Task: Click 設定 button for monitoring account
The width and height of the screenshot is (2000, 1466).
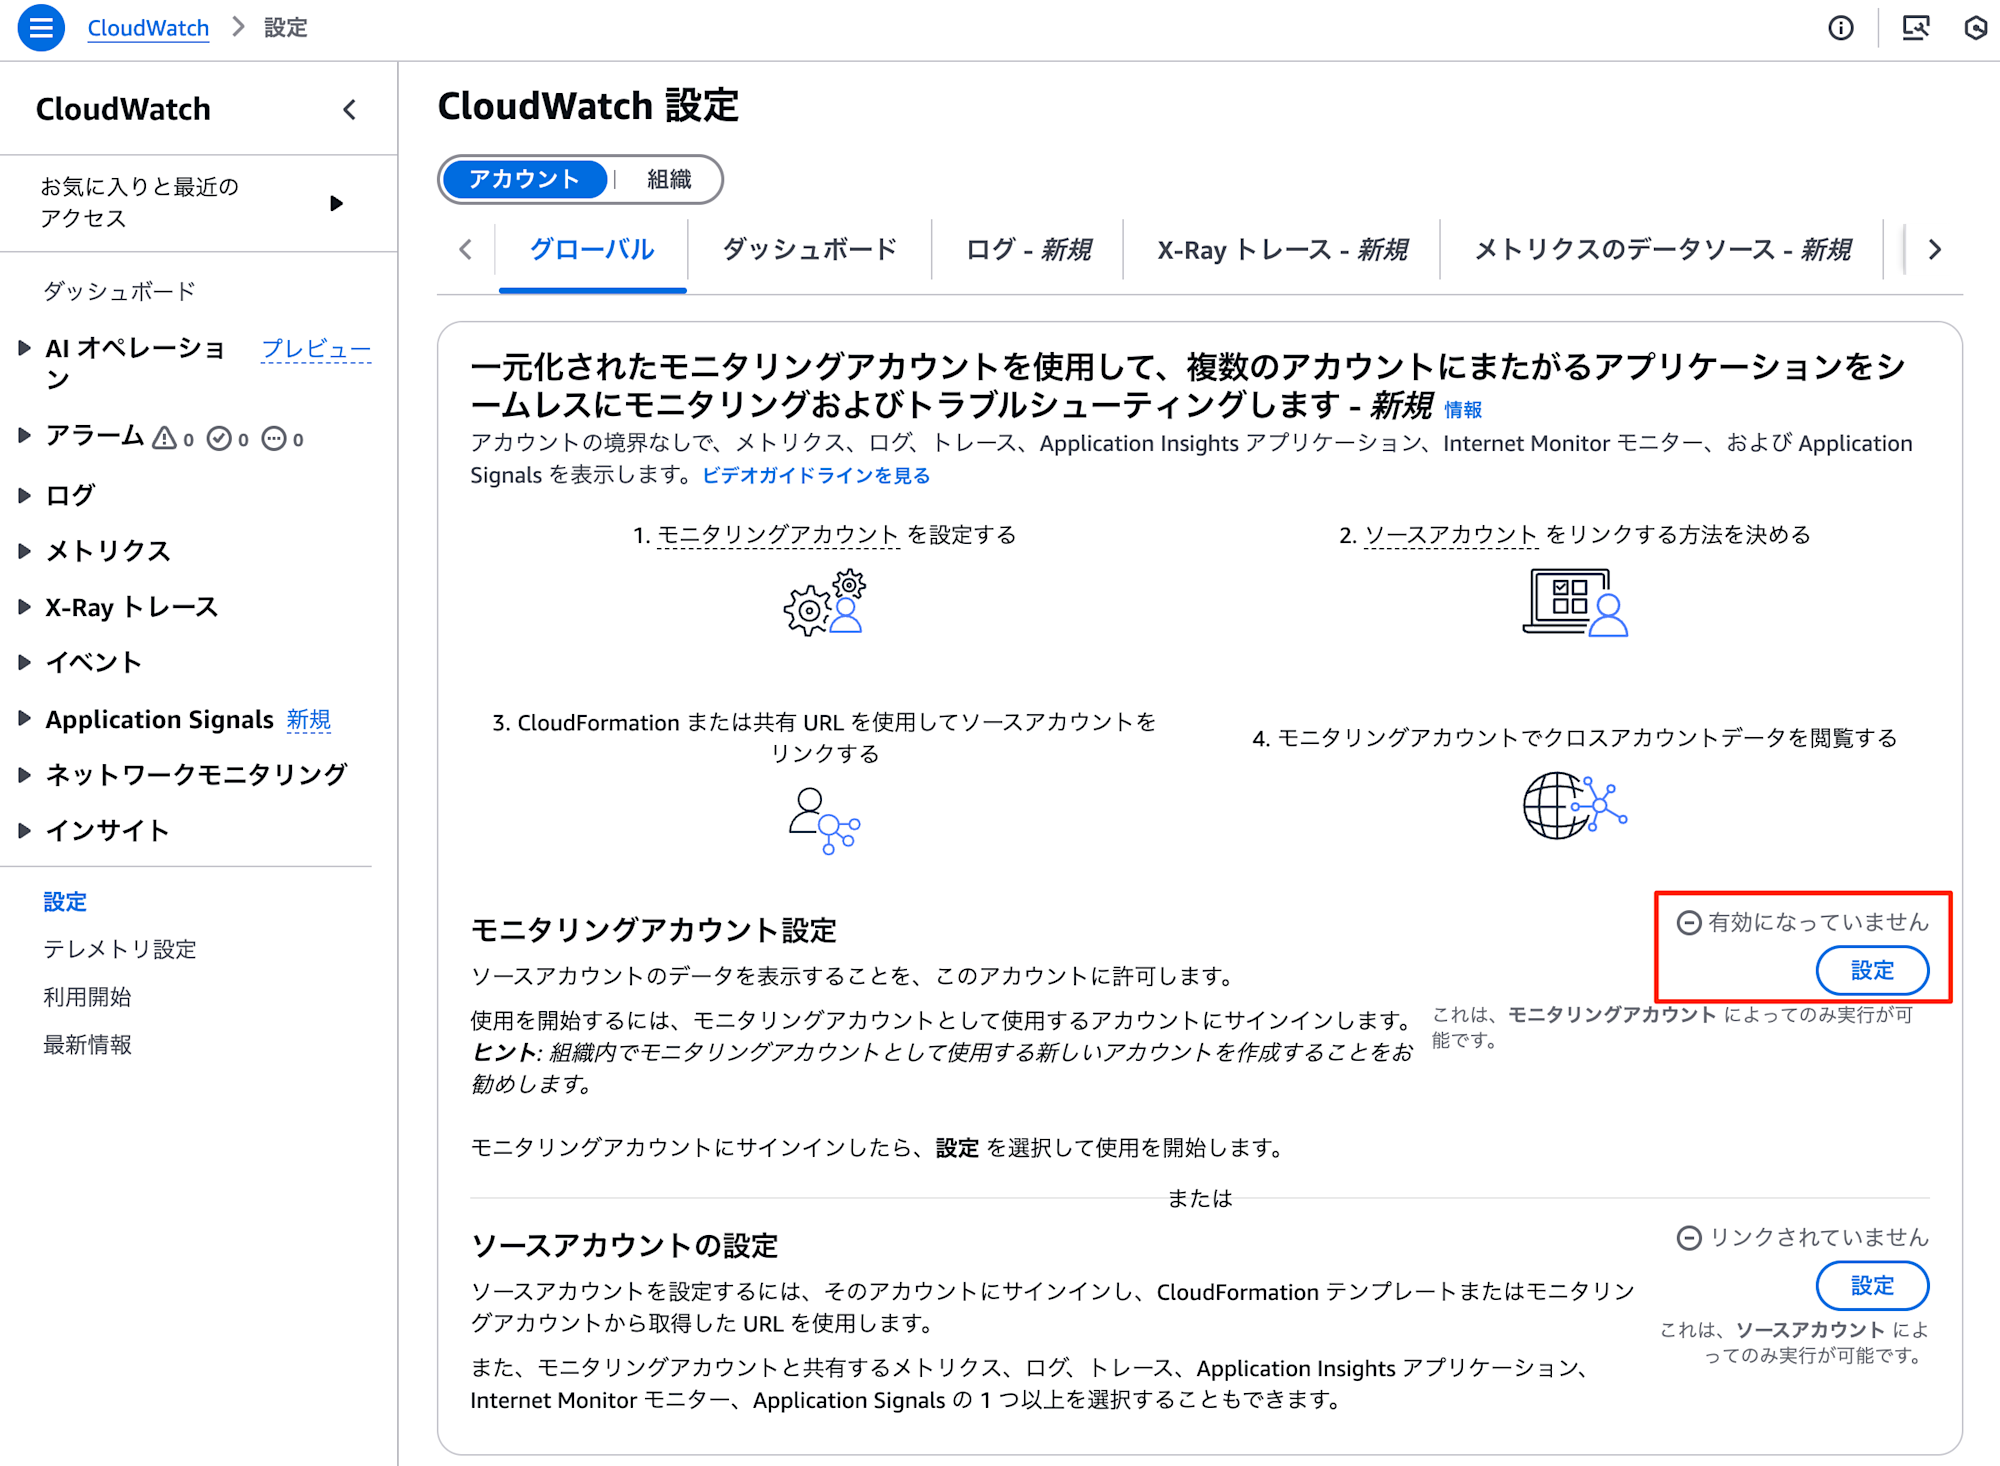Action: [x=1872, y=970]
